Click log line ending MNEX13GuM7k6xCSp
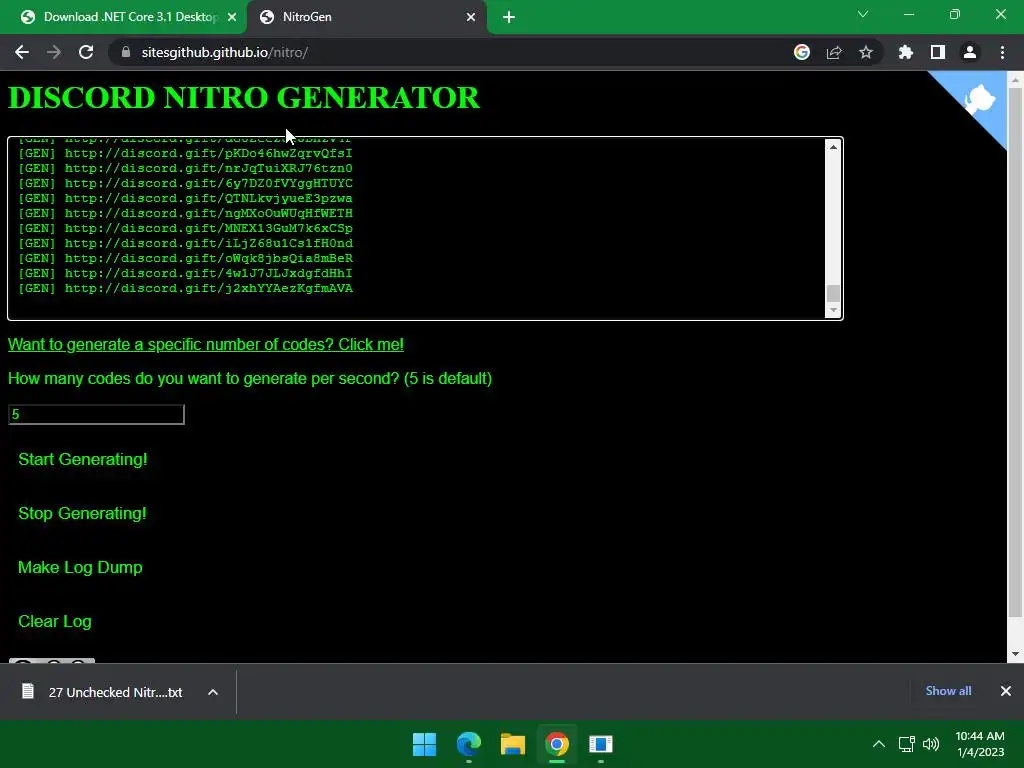The image size is (1024, 768). click(x=185, y=229)
